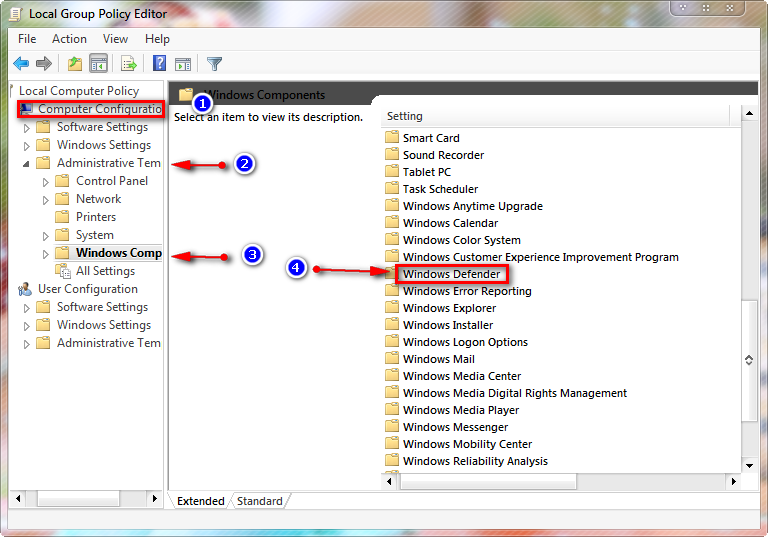The image size is (768, 537).
Task: Click the Up one level folder icon
Action: [75, 64]
